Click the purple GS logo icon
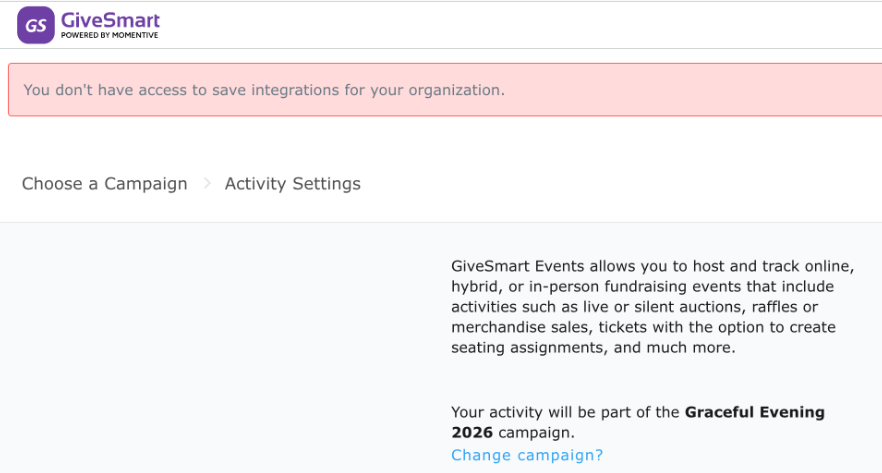882x473 pixels. click(x=36, y=25)
